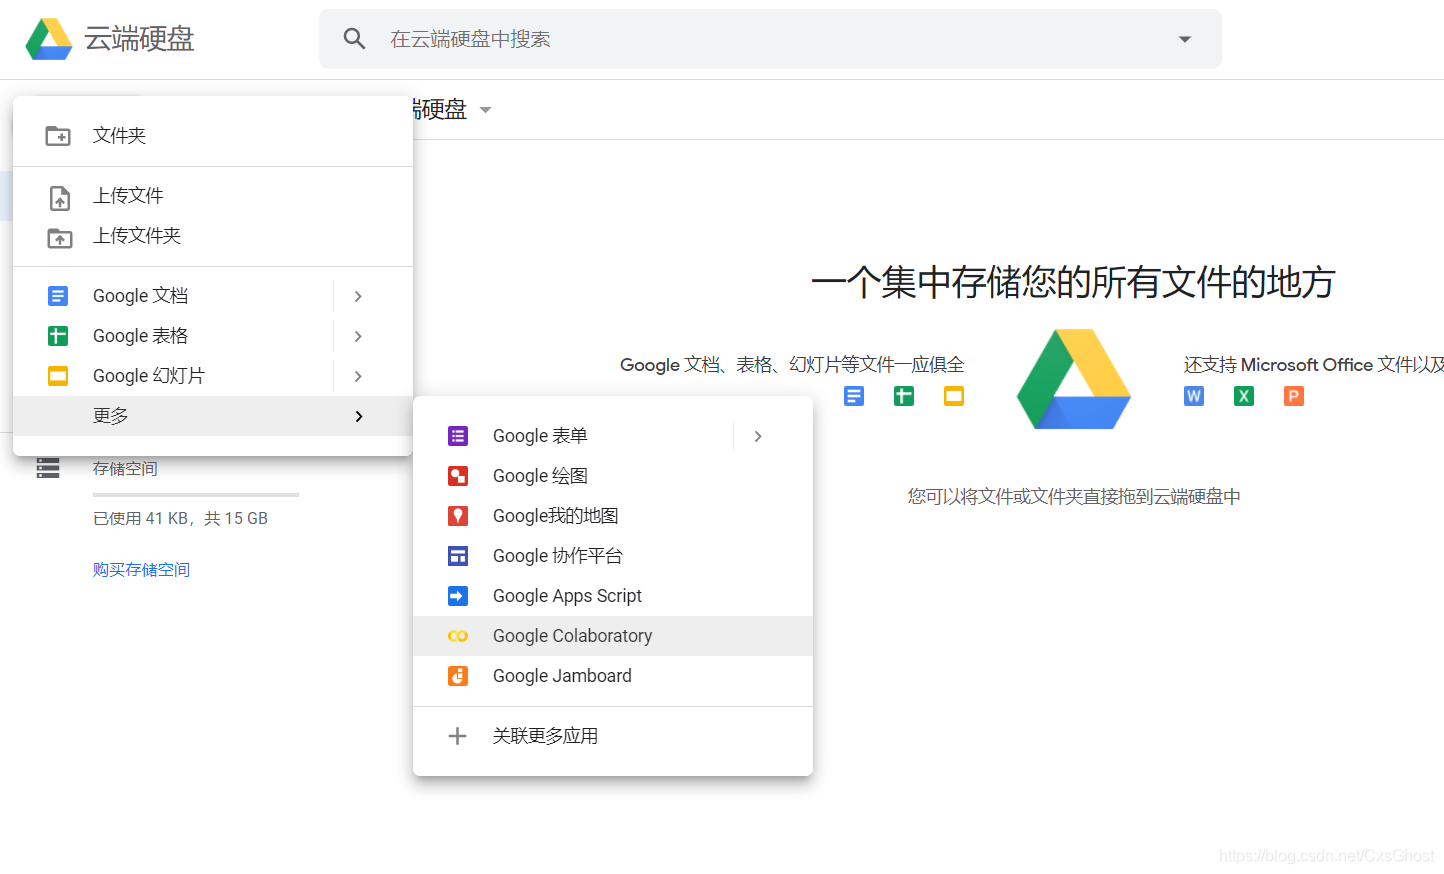Select Google 协作平台 in submenu
This screenshot has height=874, width=1444.
(613, 556)
